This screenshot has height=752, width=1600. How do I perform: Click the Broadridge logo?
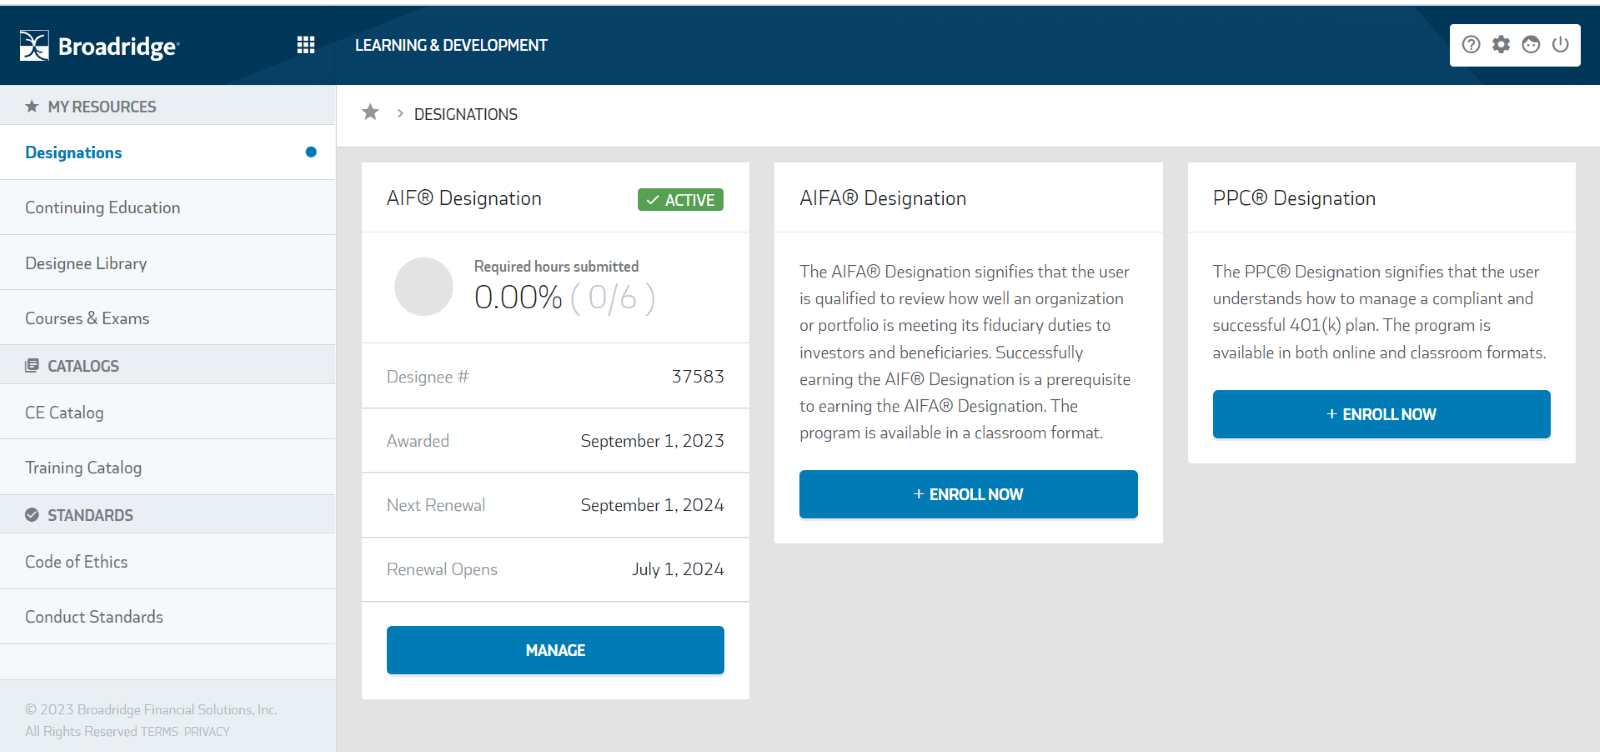click(x=98, y=46)
